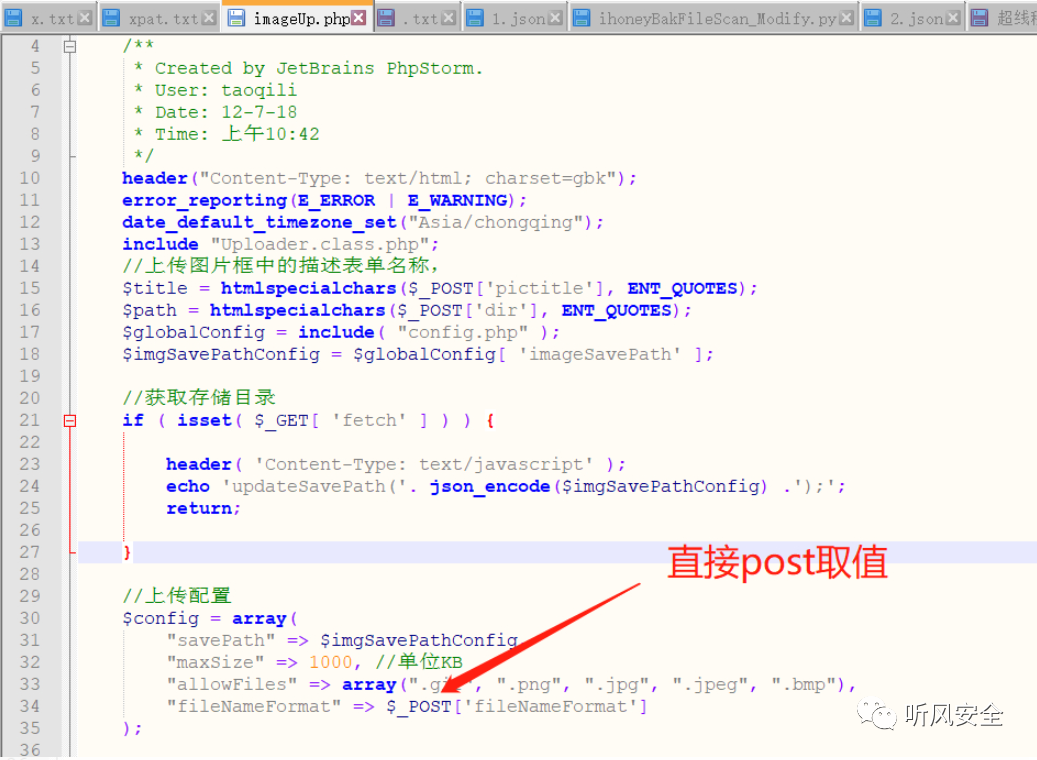Viewport: 1037px width, 760px height.
Task: Click the comment '//获取存储目录'
Action: [198, 398]
